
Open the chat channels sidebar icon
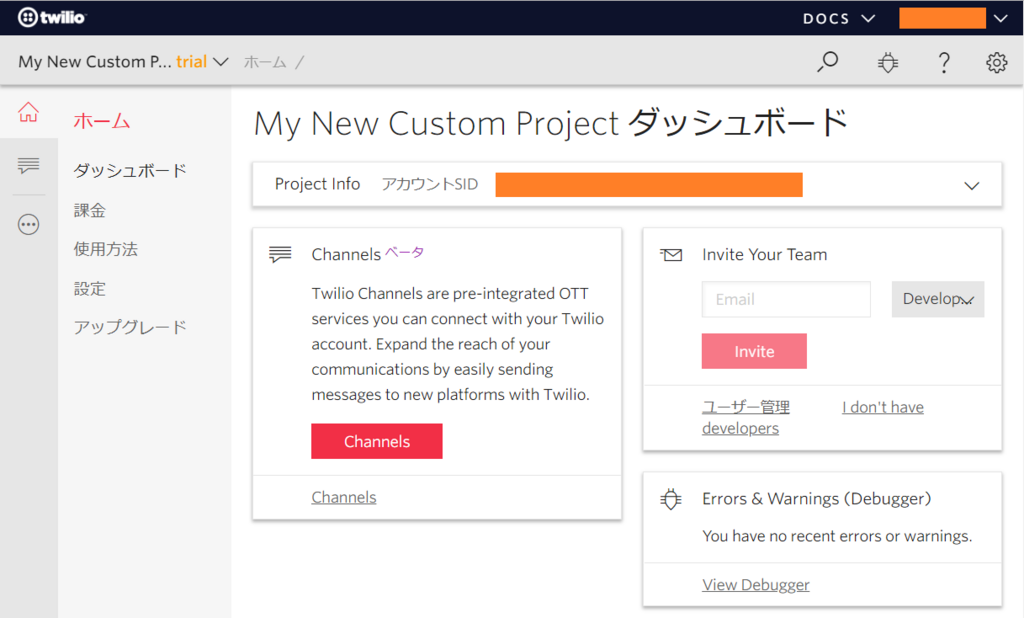(x=28, y=165)
